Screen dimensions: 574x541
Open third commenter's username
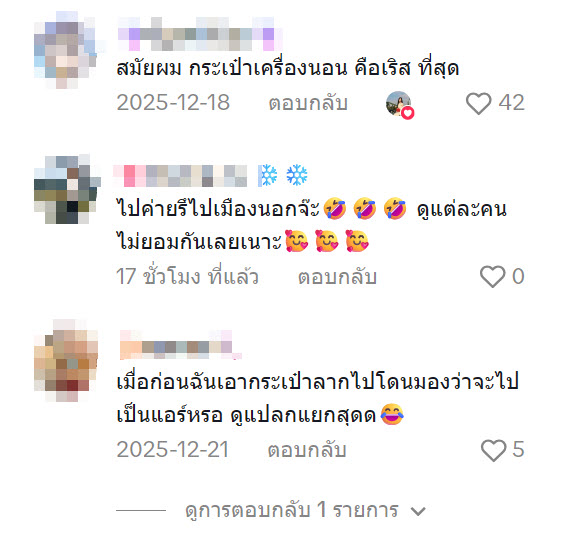tap(181, 345)
